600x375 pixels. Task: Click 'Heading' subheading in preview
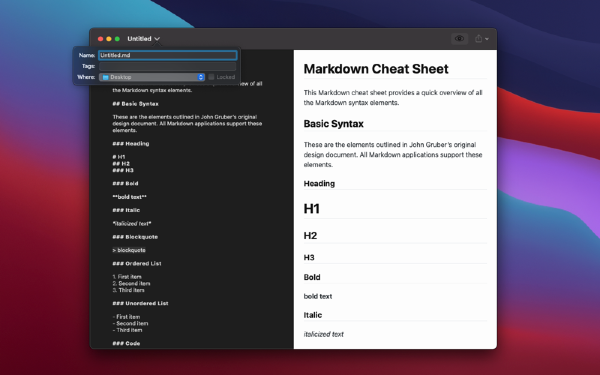(319, 184)
